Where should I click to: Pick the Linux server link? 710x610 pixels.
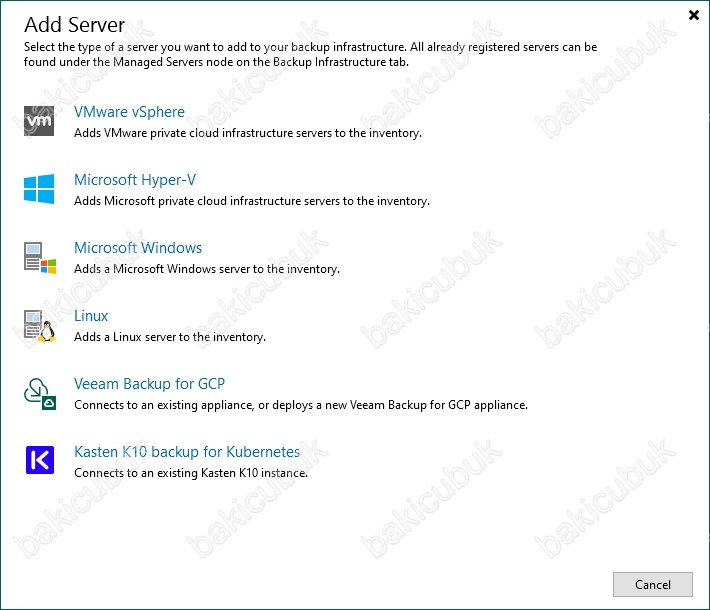click(91, 316)
